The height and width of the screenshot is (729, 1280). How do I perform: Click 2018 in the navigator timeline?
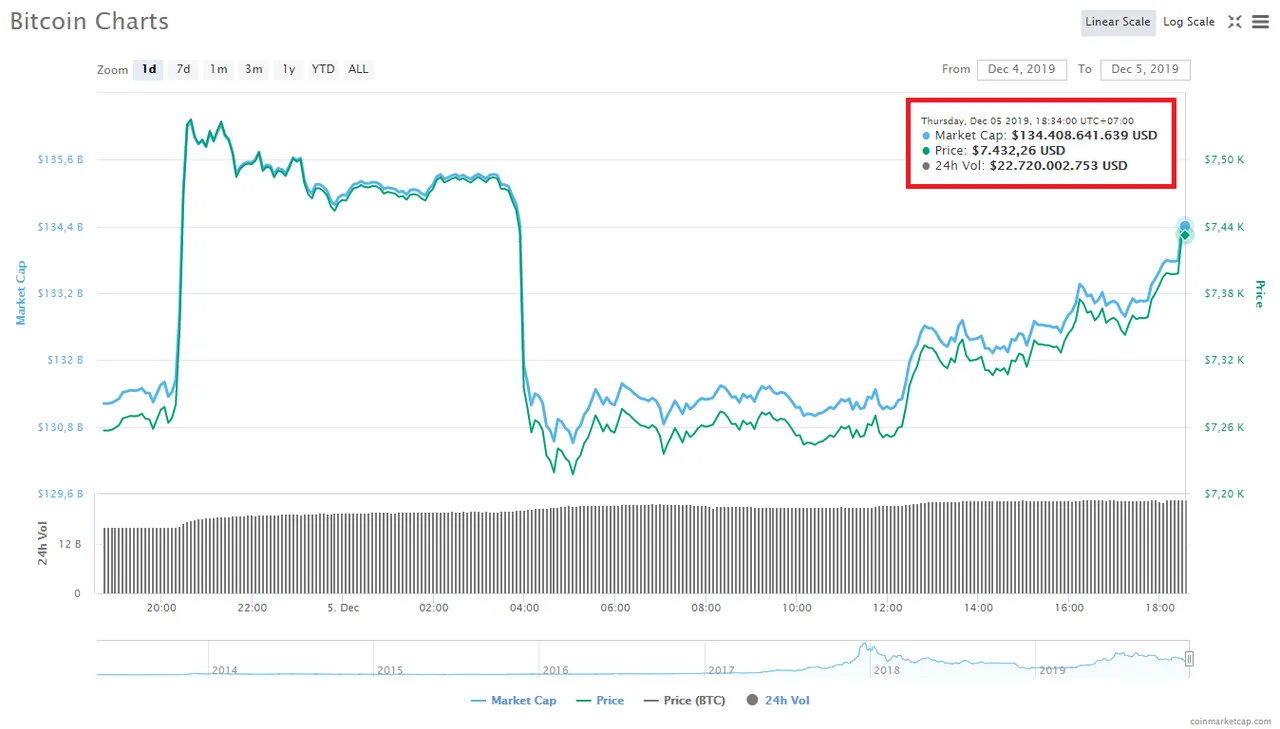(887, 670)
